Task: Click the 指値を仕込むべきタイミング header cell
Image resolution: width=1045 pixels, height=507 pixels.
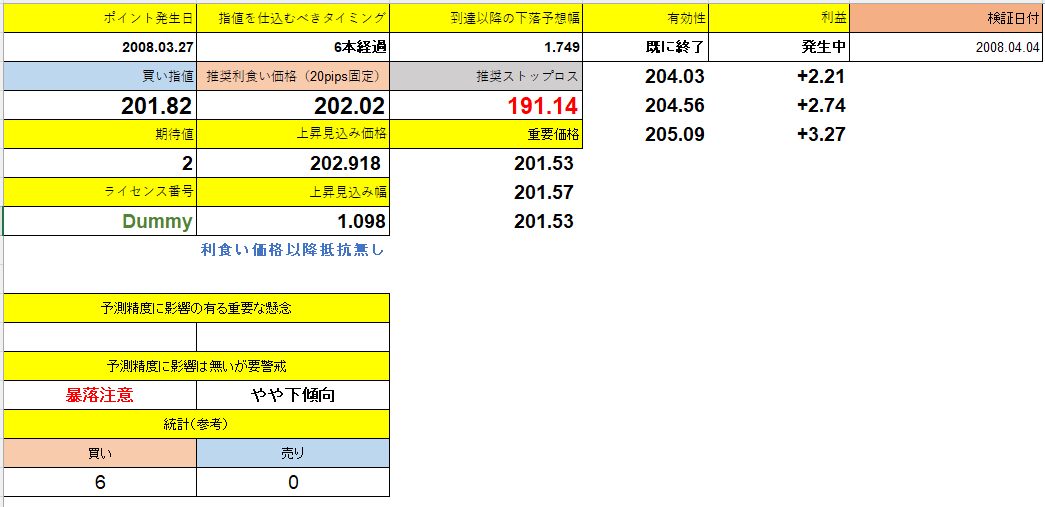Action: (293, 18)
